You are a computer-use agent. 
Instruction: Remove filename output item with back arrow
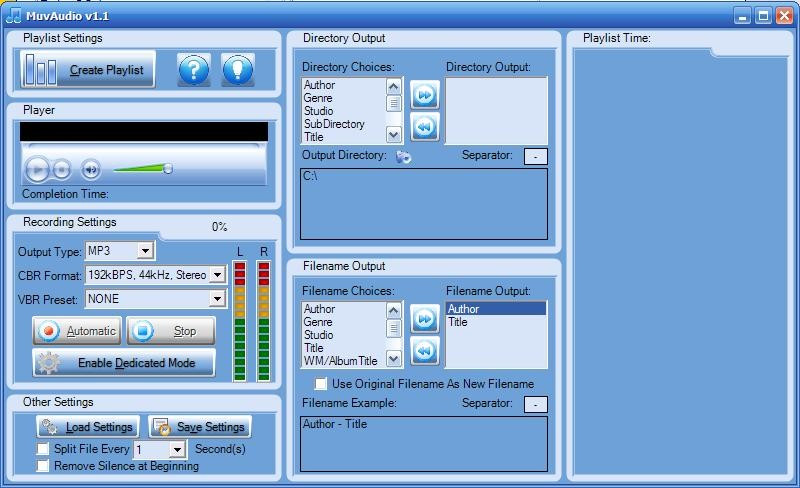click(425, 351)
